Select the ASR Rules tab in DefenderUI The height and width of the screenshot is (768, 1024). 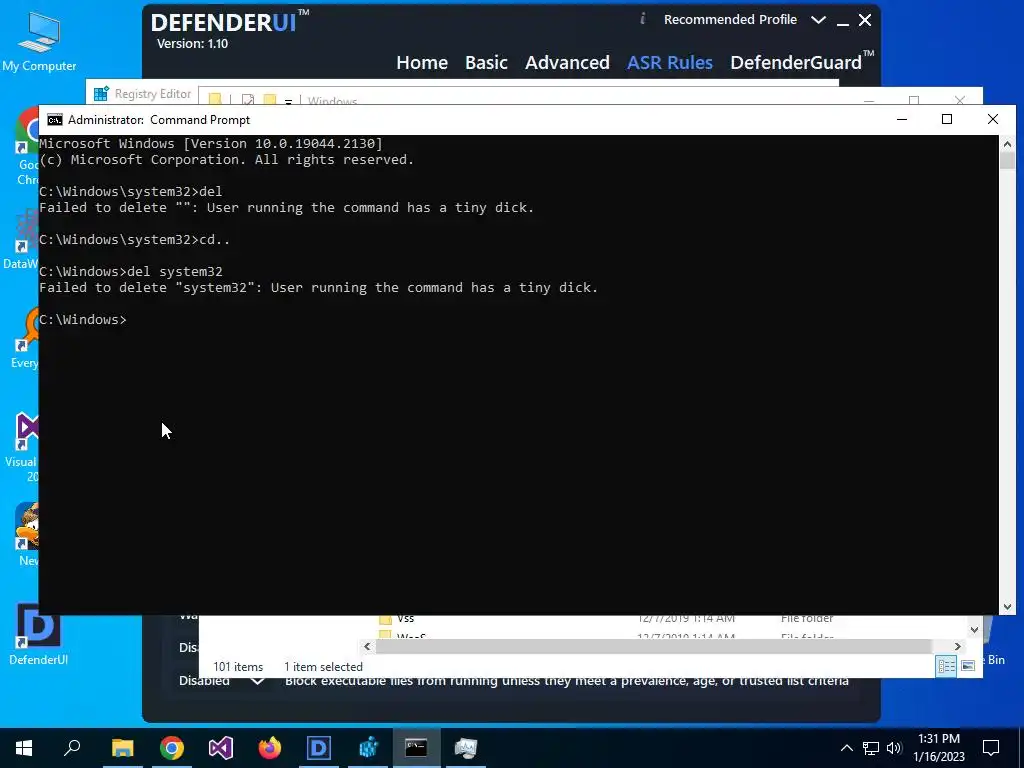click(x=669, y=63)
